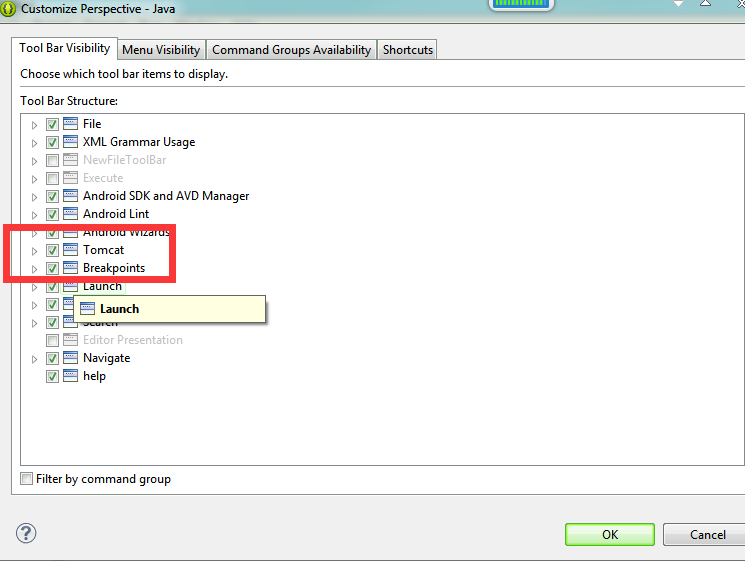Expand the XML Grammar Usage node
This screenshot has width=745, height=561.
[x=34, y=143]
